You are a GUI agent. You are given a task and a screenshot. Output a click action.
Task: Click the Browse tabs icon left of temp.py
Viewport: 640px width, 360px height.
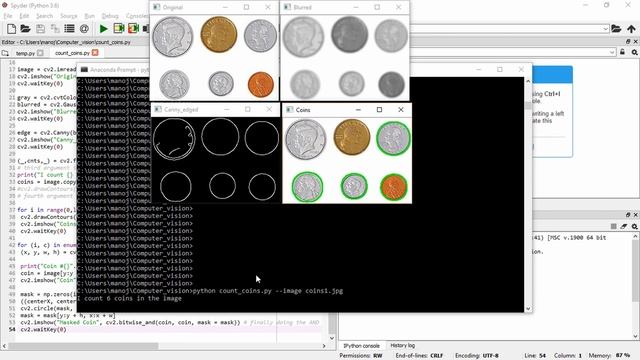coord(5,53)
